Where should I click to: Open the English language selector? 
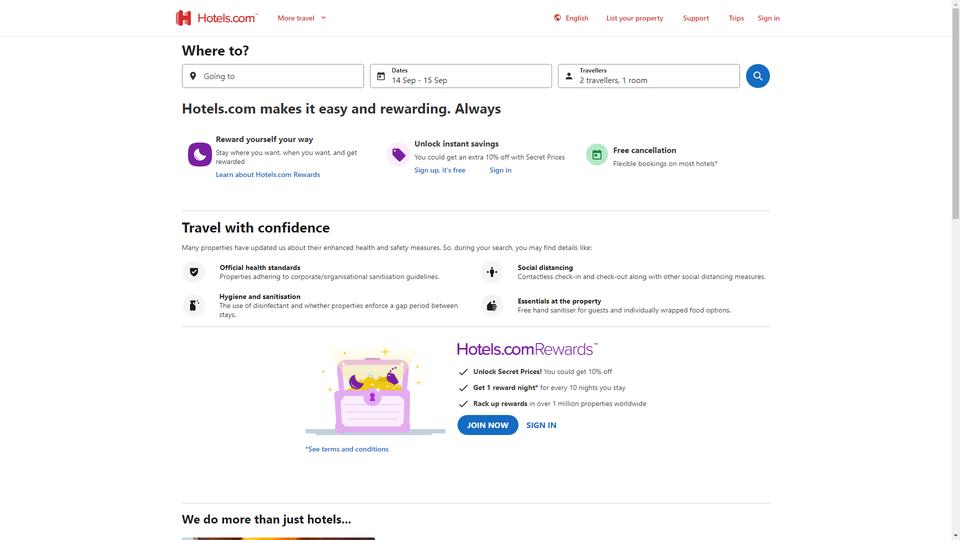tap(571, 18)
